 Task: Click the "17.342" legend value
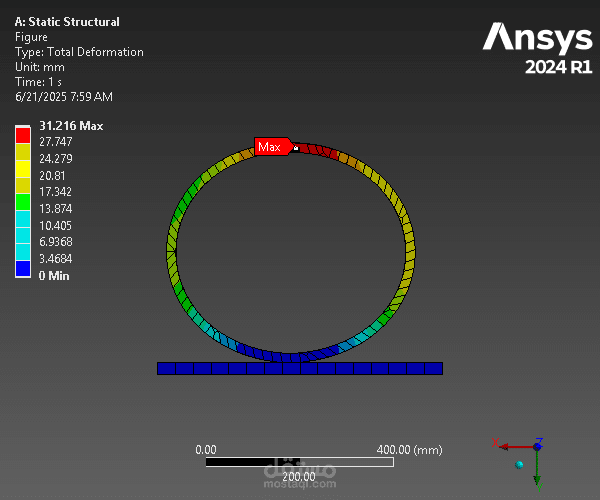click(x=55, y=192)
